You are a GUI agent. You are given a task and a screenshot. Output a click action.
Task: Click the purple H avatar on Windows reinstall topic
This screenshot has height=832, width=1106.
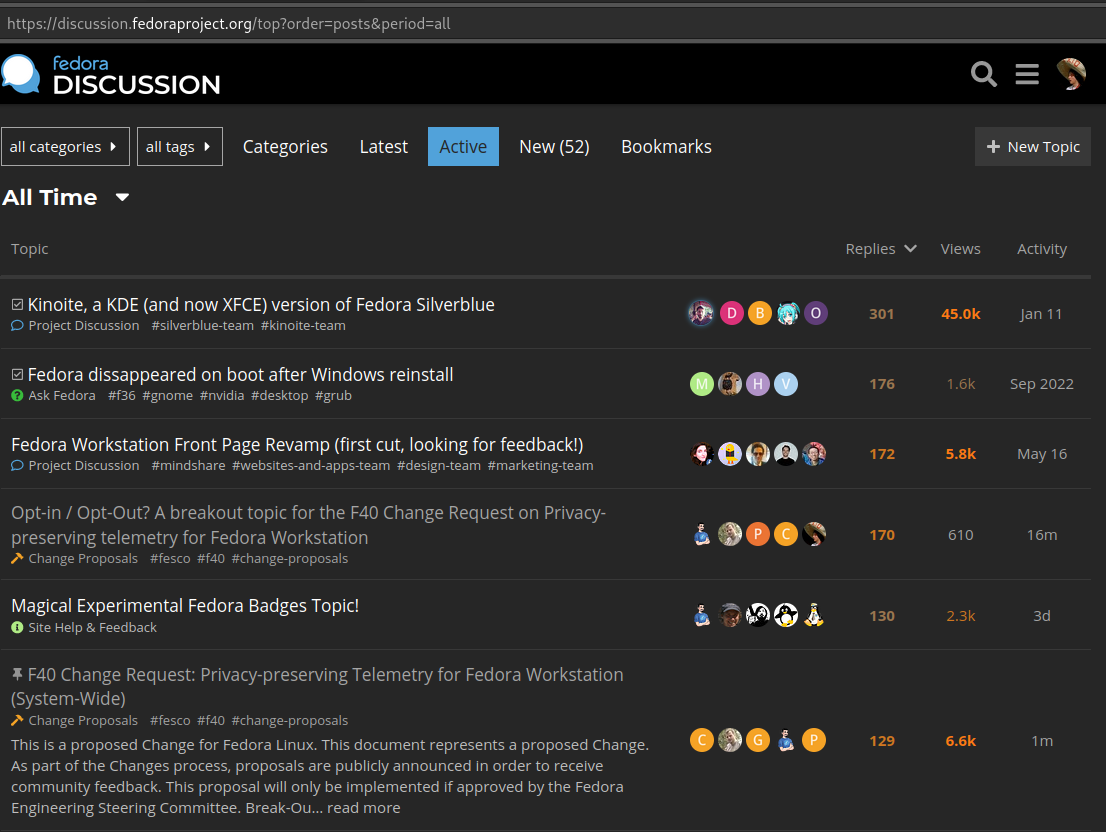(x=758, y=384)
